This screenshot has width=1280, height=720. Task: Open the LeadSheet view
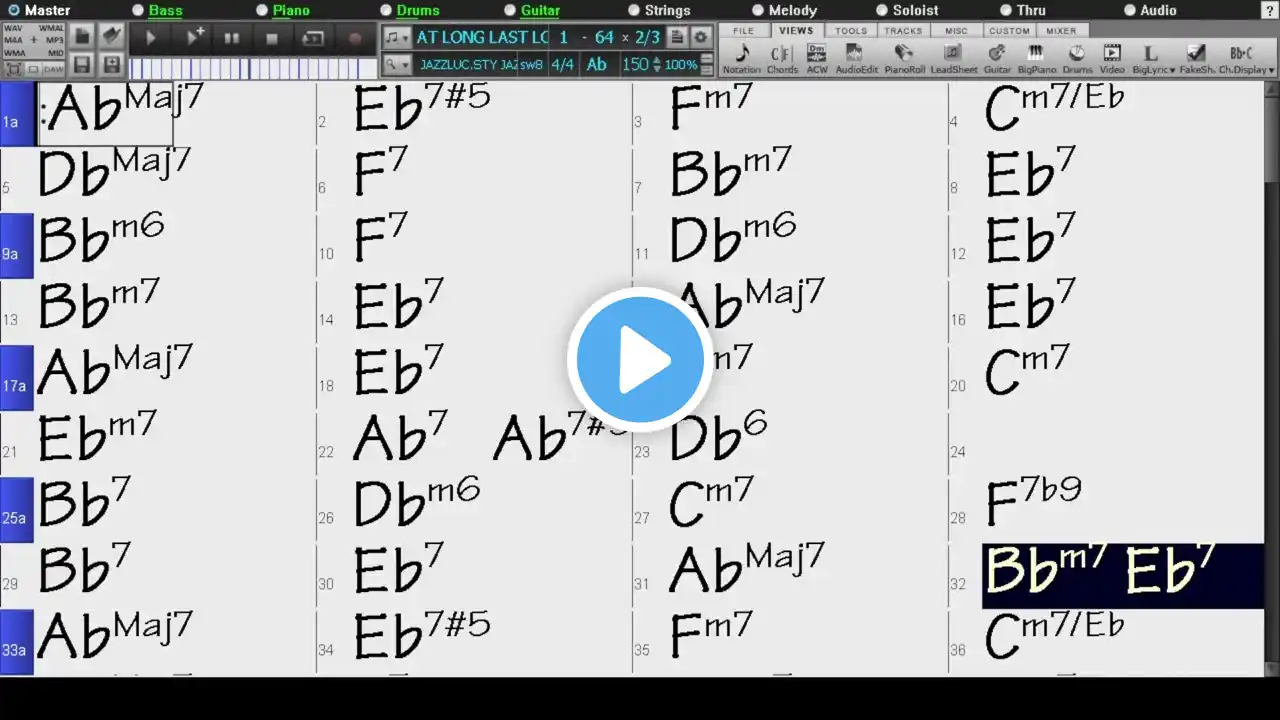click(x=954, y=59)
